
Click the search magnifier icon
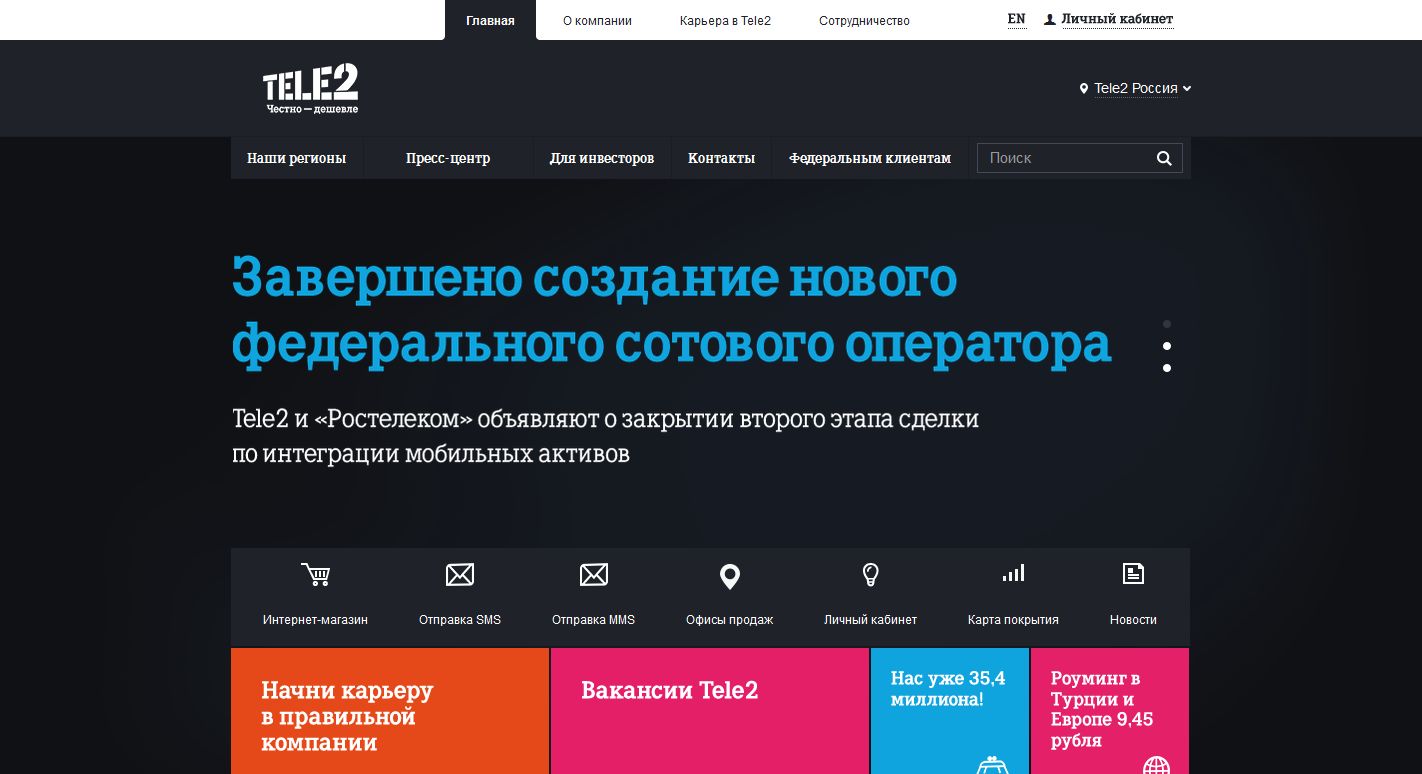point(1164,158)
